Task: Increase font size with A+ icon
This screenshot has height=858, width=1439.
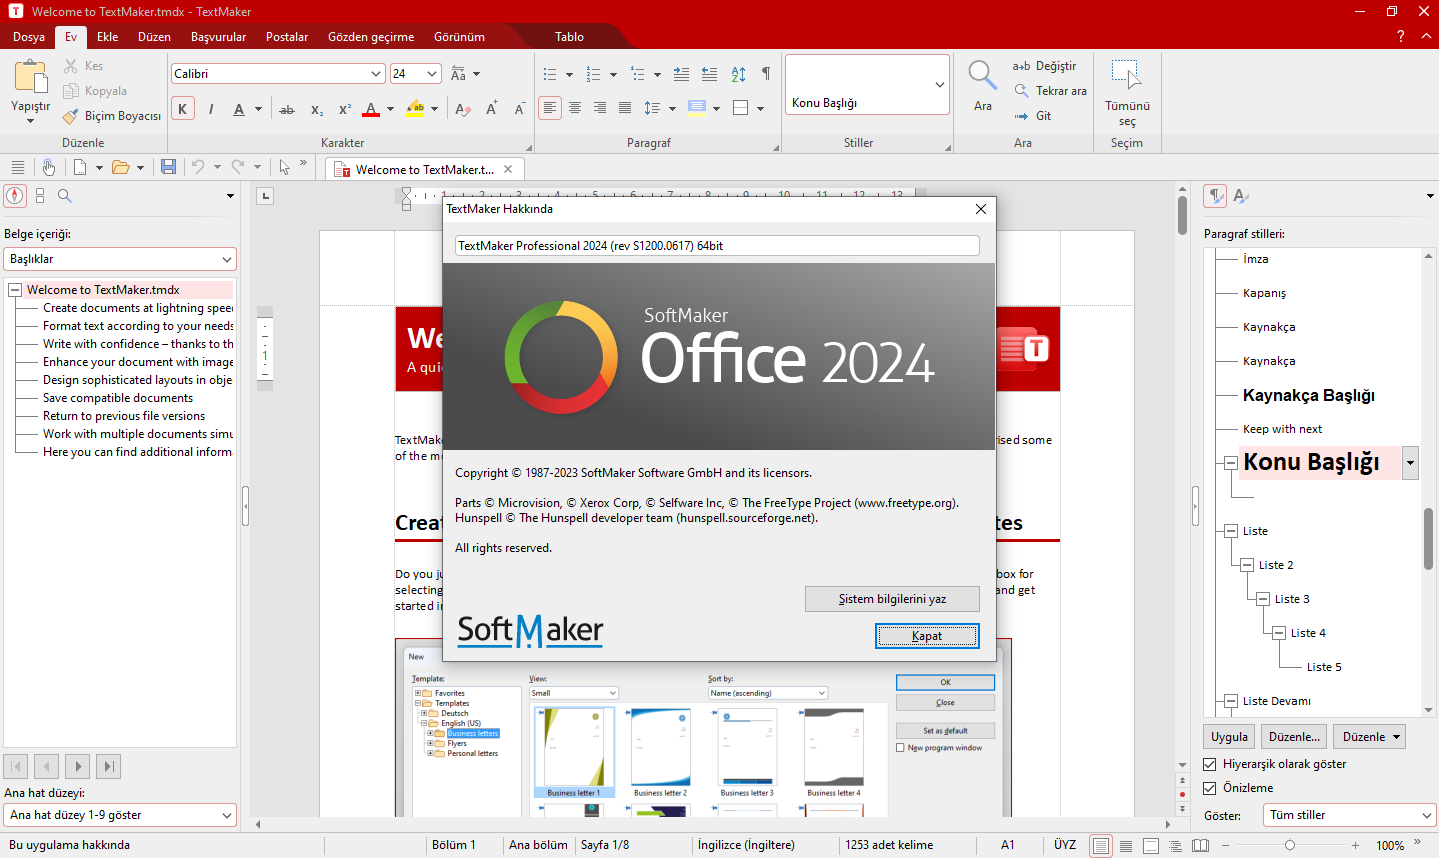Action: tap(491, 109)
